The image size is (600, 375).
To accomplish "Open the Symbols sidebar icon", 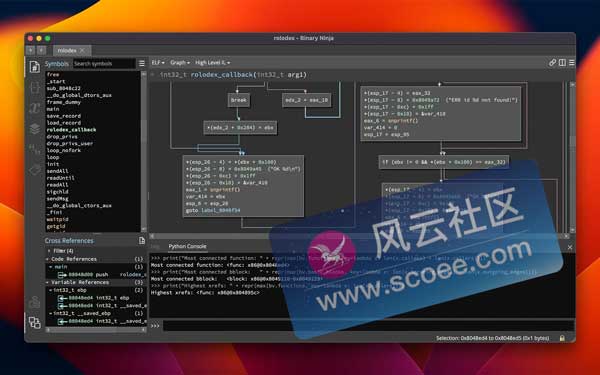I will tap(34, 66).
